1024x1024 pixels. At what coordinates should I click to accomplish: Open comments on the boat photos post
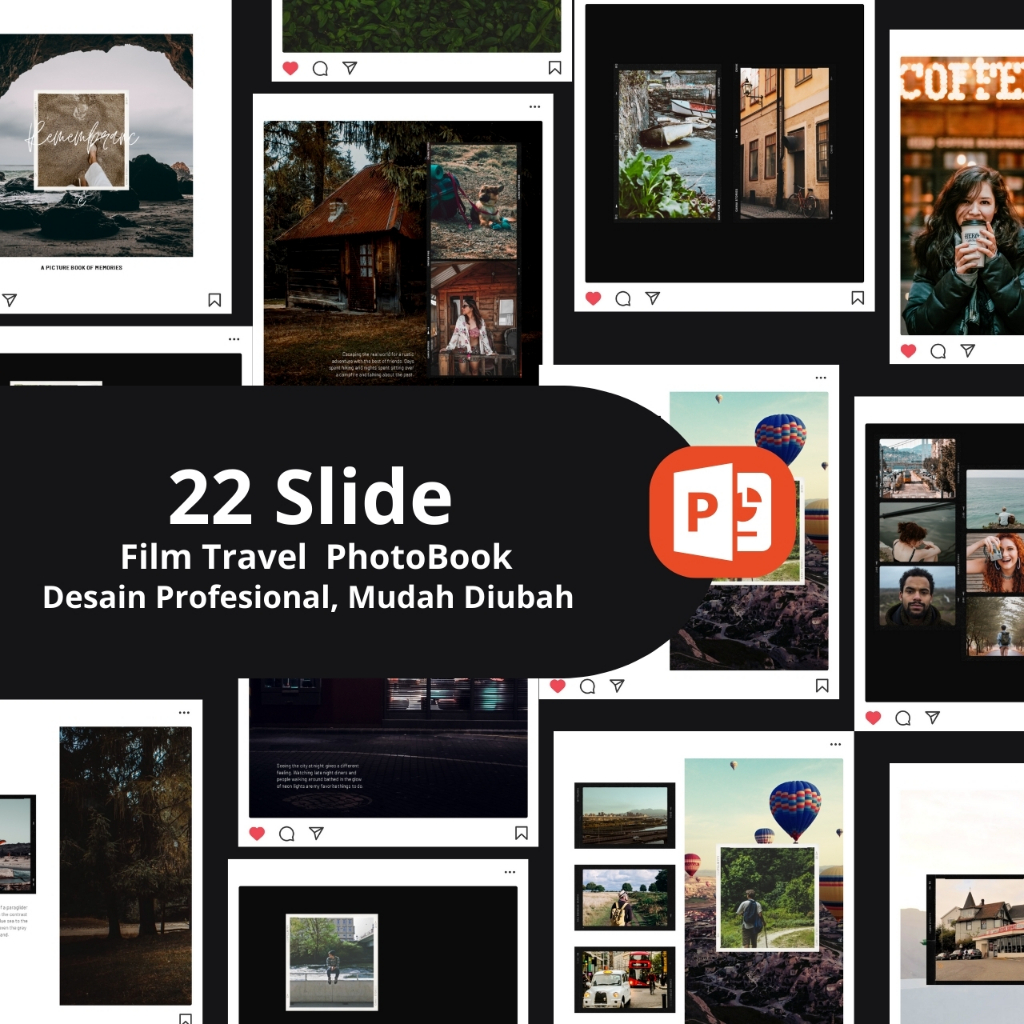[x=621, y=296]
